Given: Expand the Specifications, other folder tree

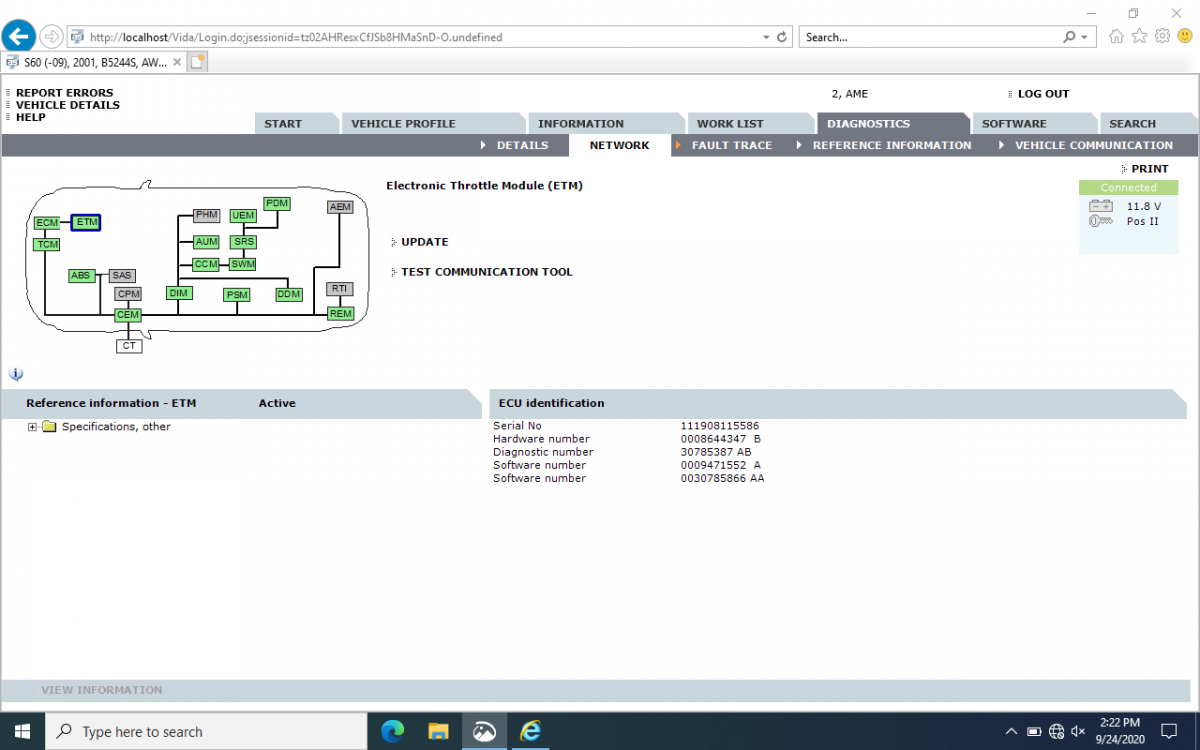Looking at the screenshot, I should pyautogui.click(x=33, y=427).
